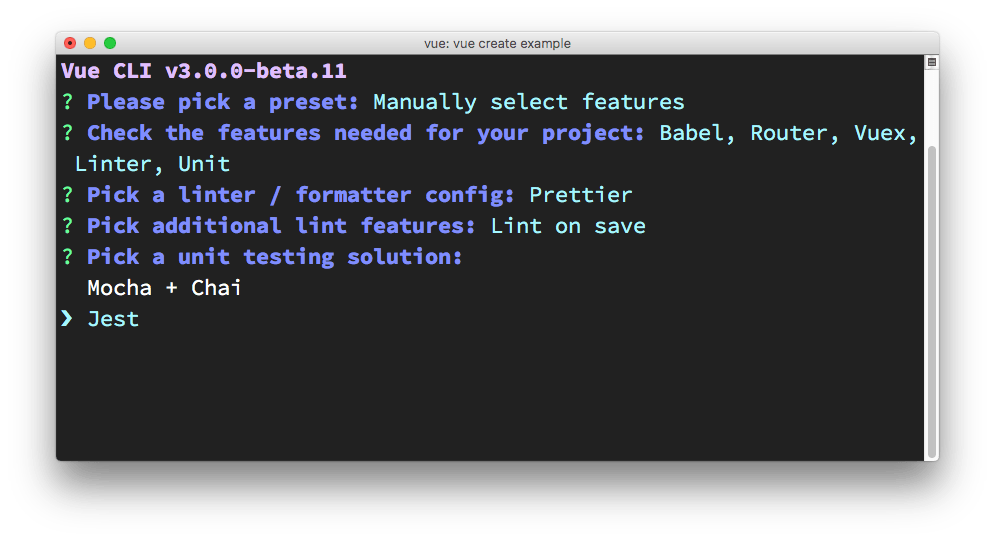Click the question mark before linter config prompt
The image size is (995, 541).
pos(67,195)
